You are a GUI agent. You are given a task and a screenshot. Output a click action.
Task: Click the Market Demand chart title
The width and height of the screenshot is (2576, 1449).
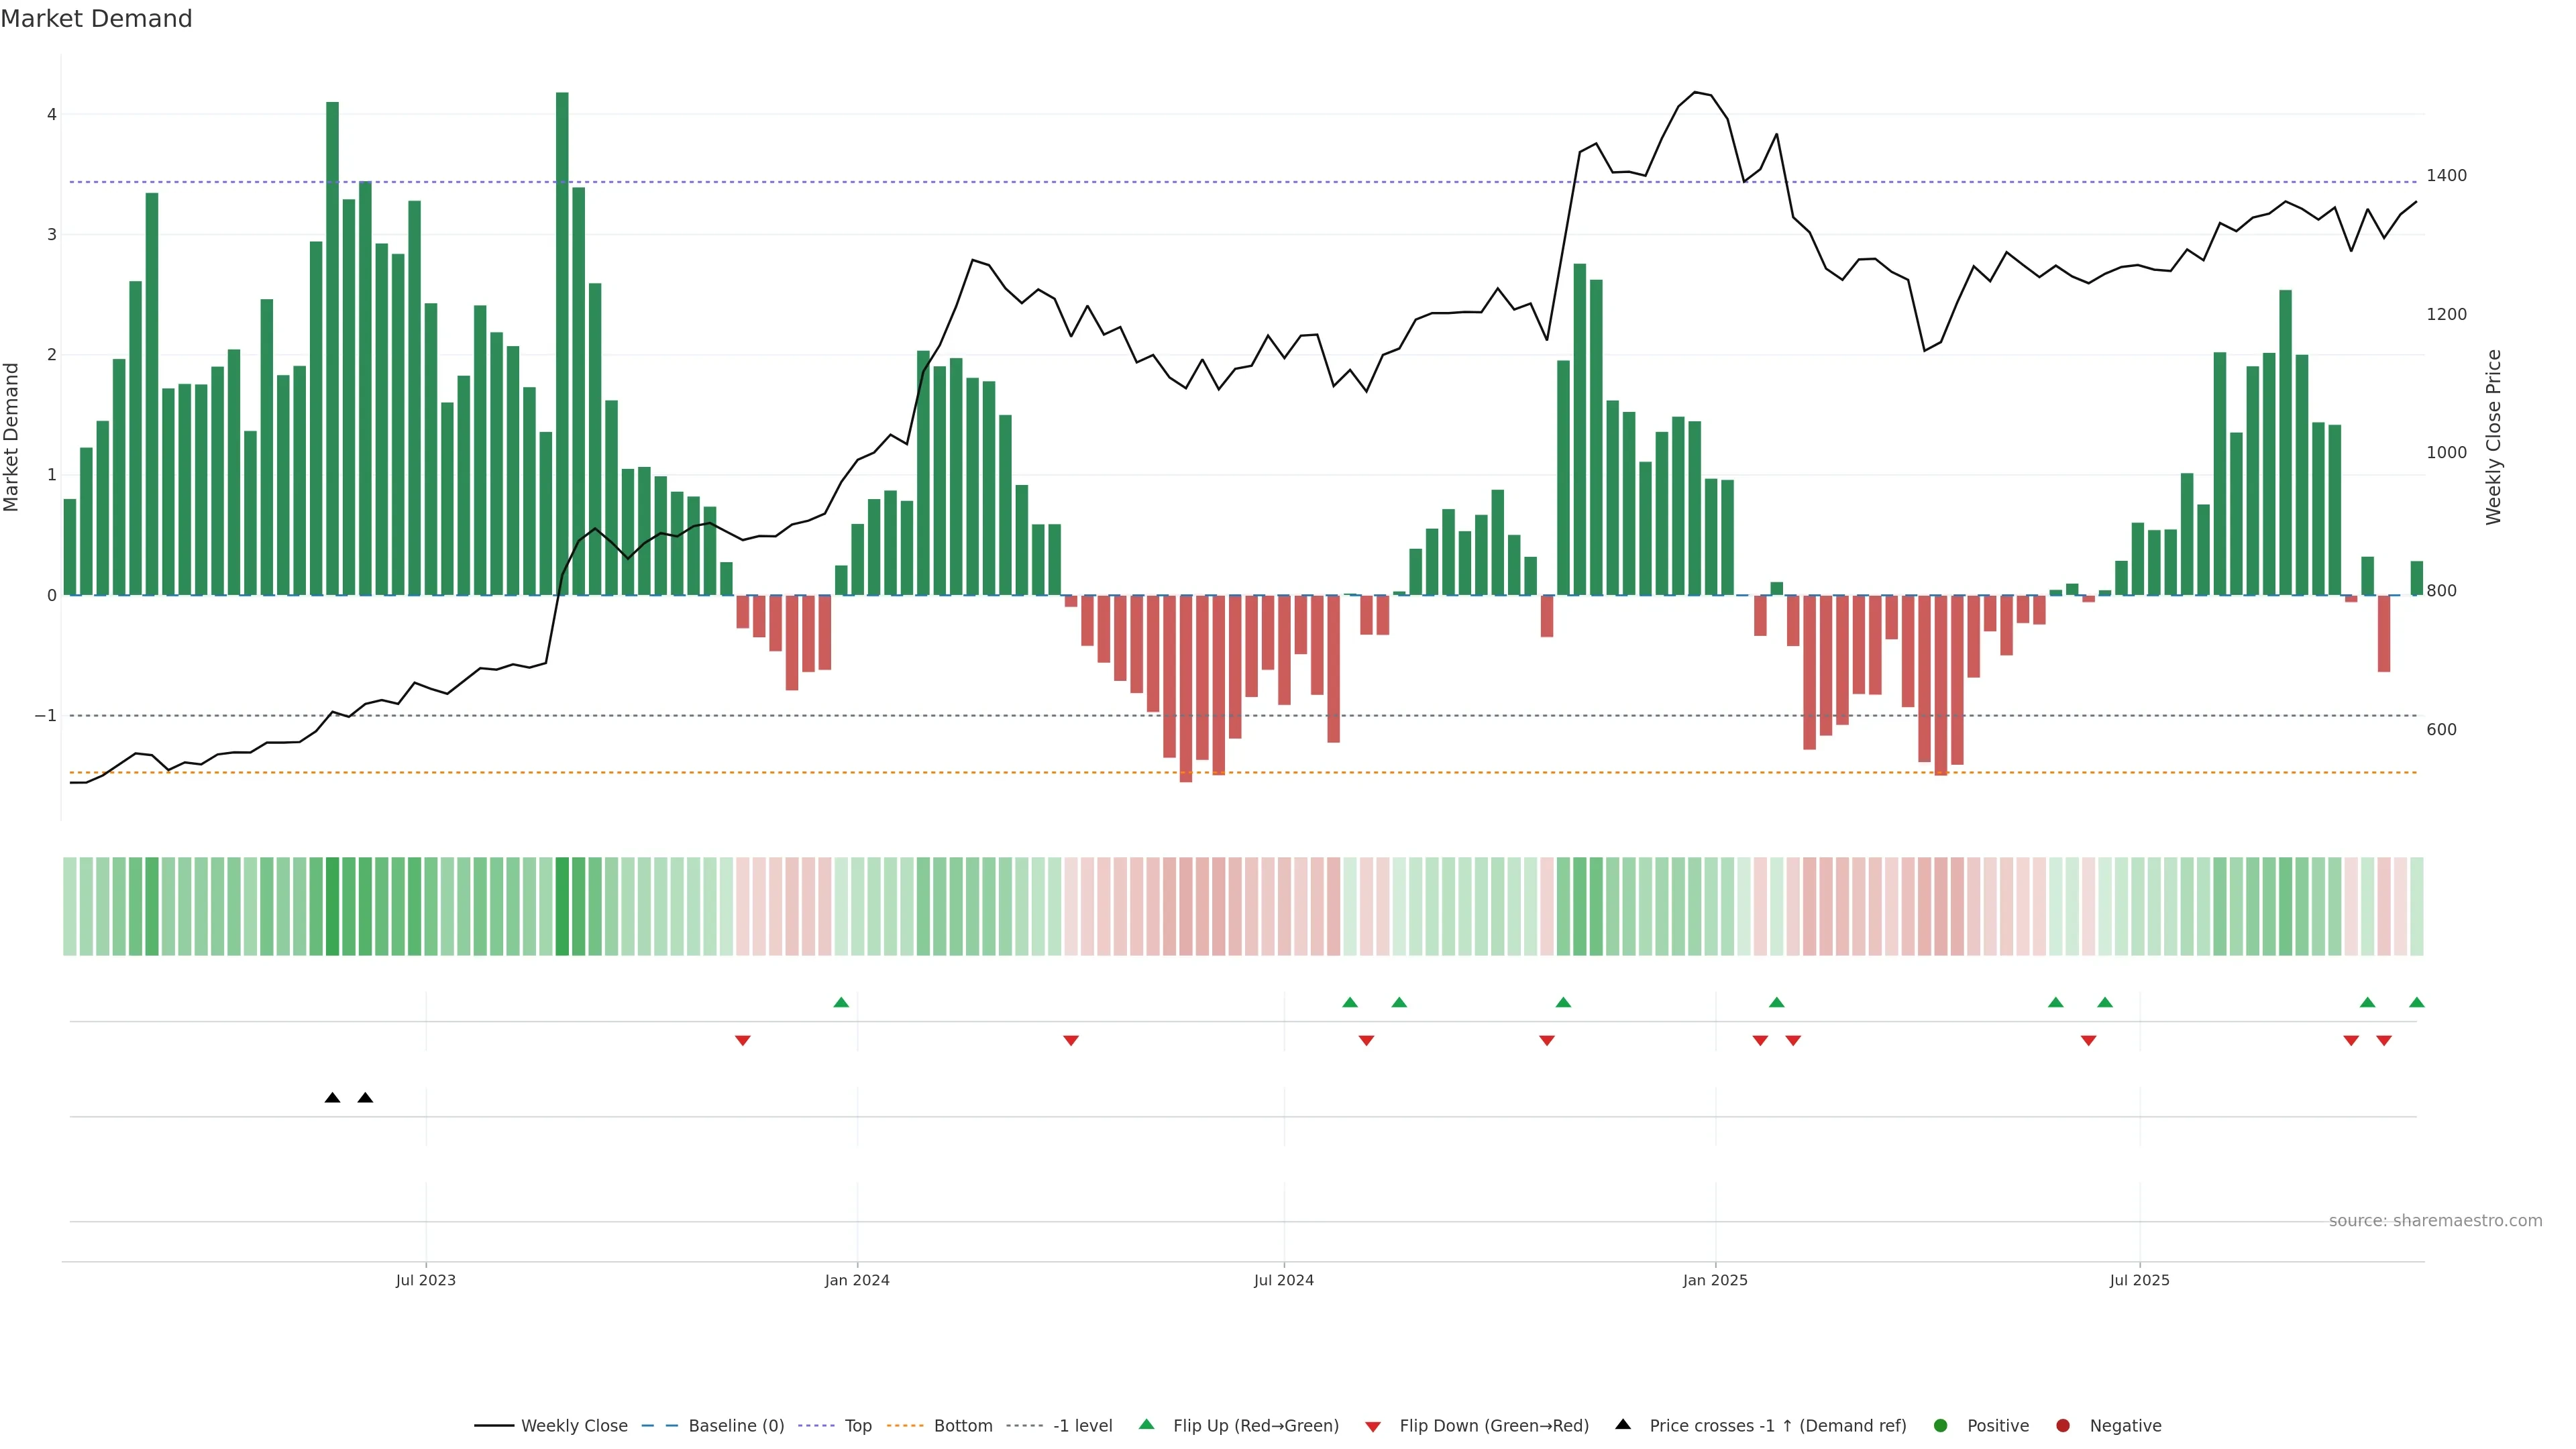[x=96, y=19]
